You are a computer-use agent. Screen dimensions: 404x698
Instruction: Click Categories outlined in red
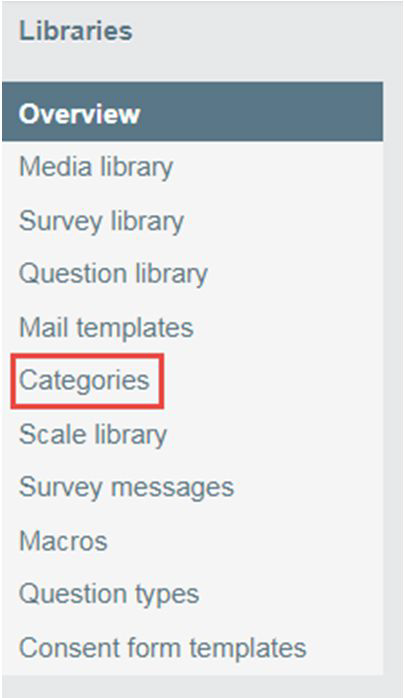85,381
